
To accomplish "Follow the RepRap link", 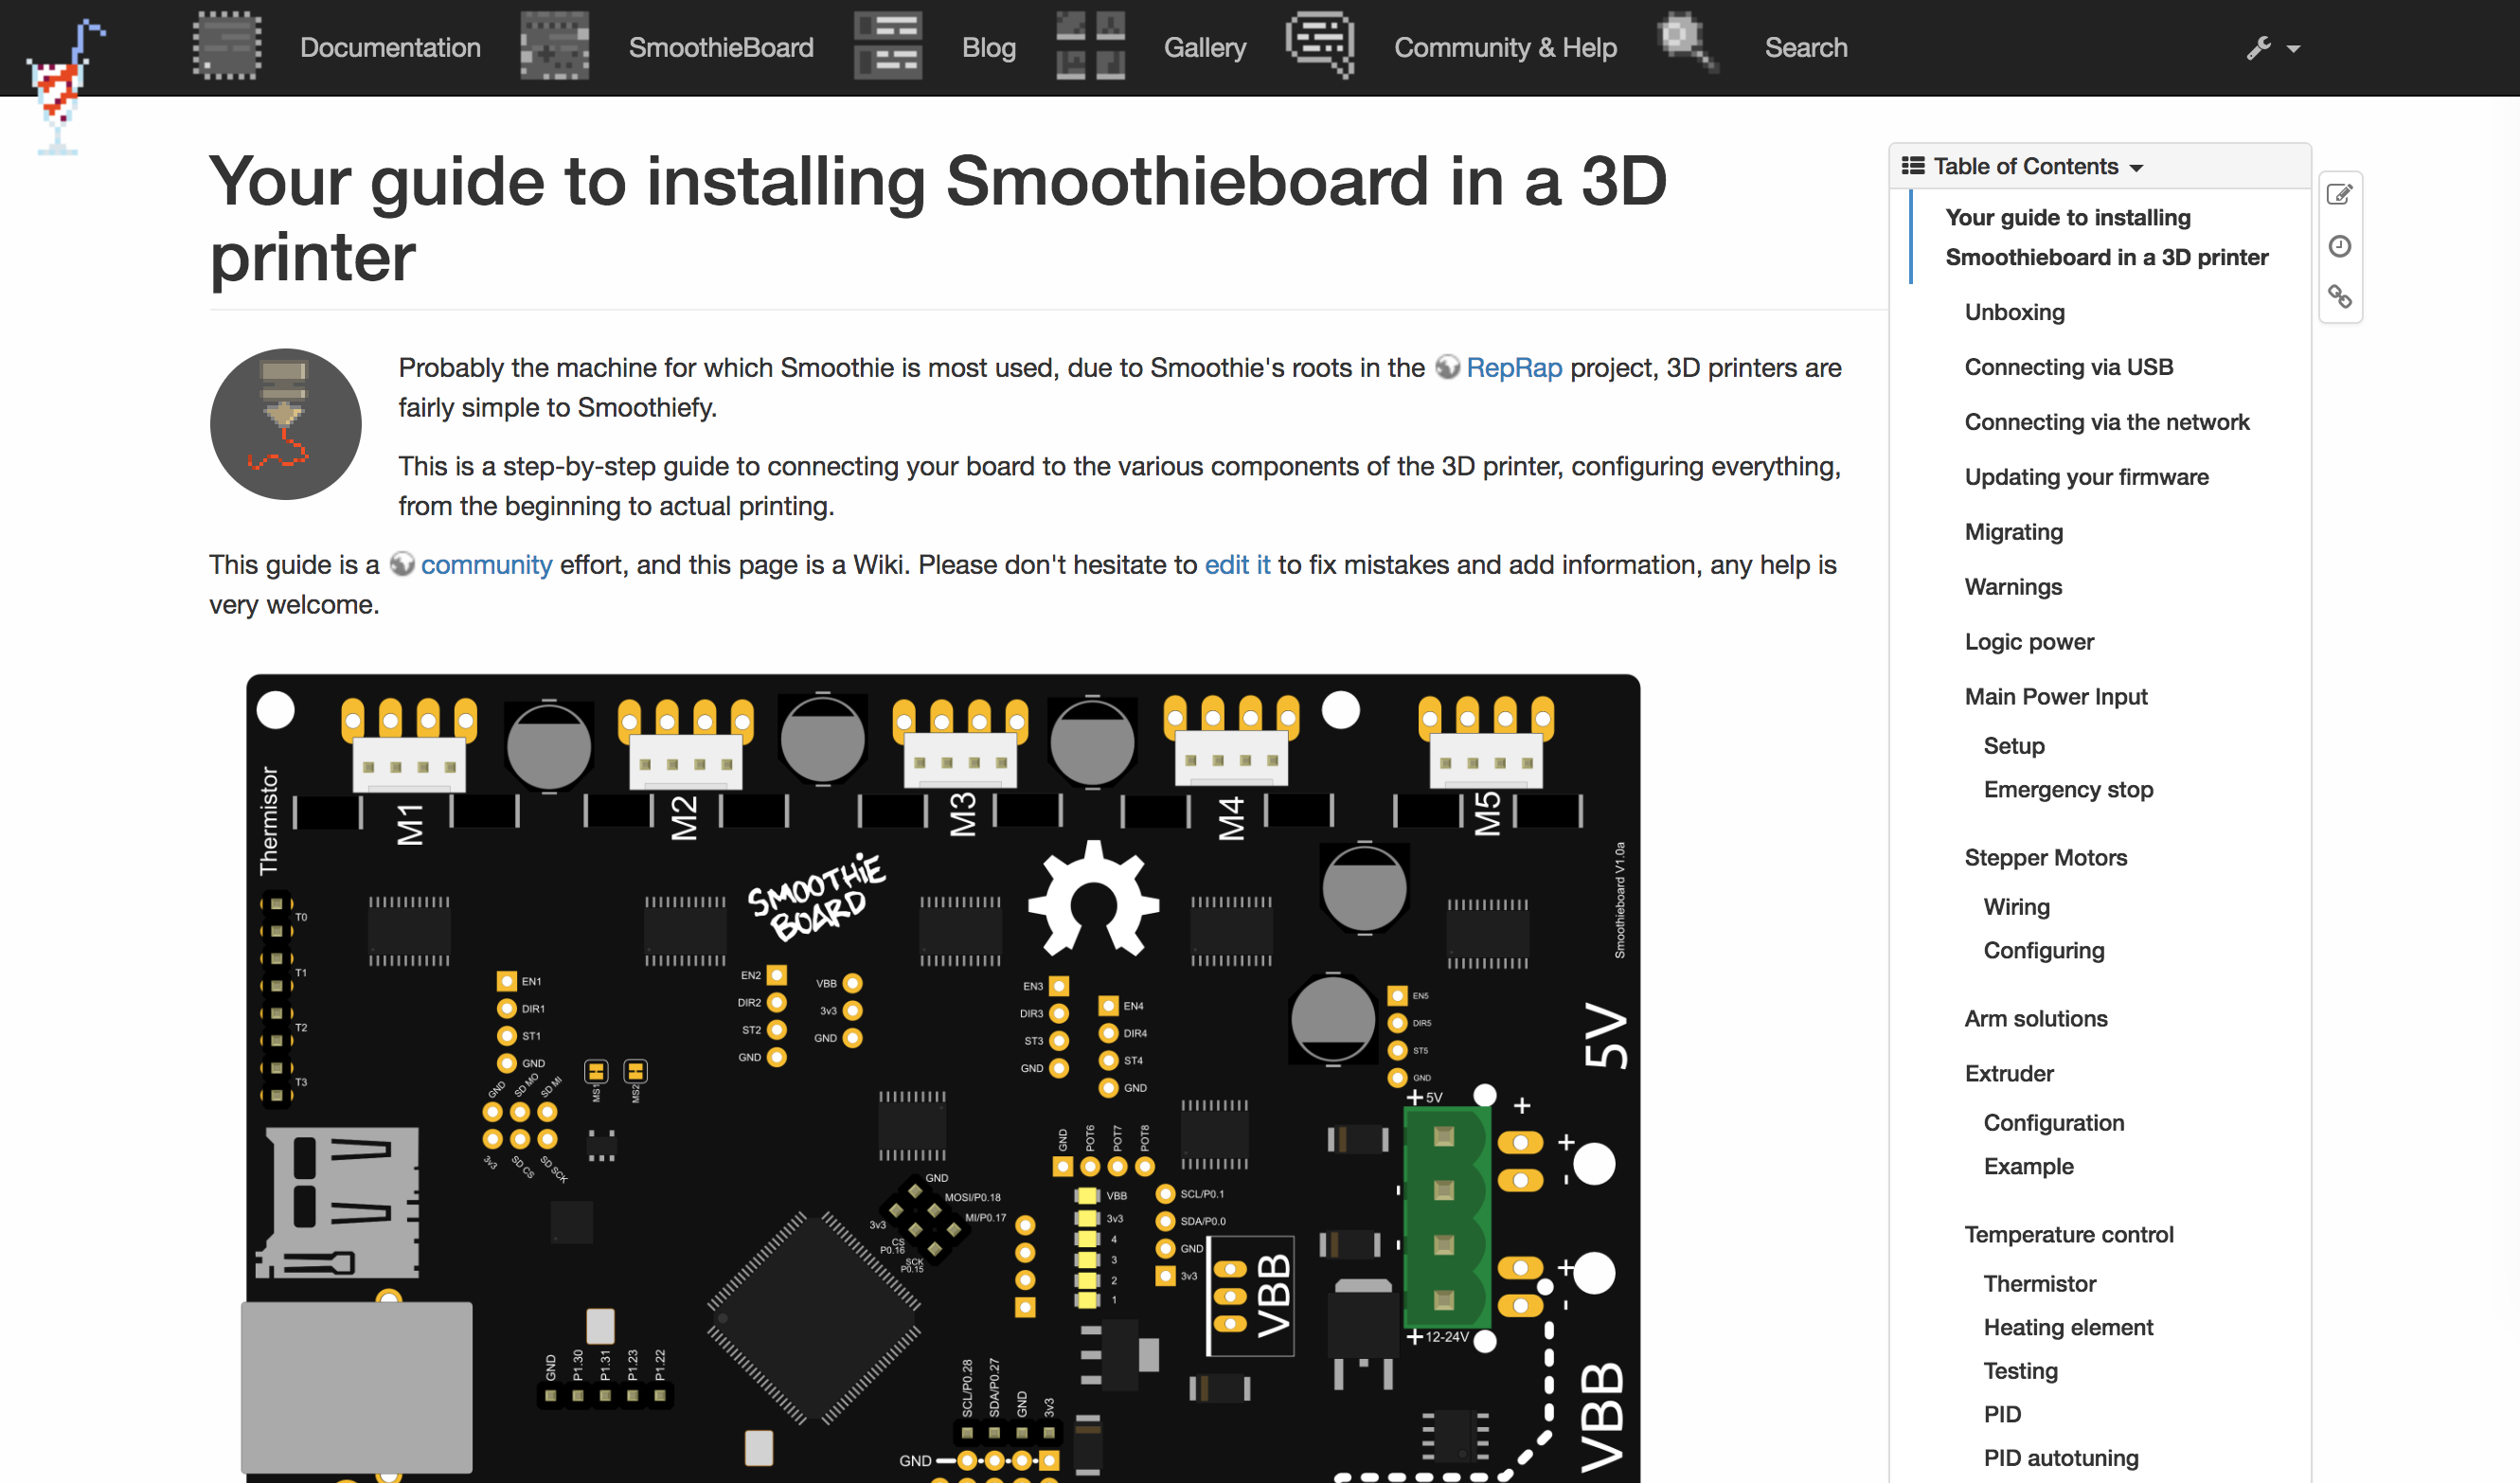I will (x=1514, y=368).
